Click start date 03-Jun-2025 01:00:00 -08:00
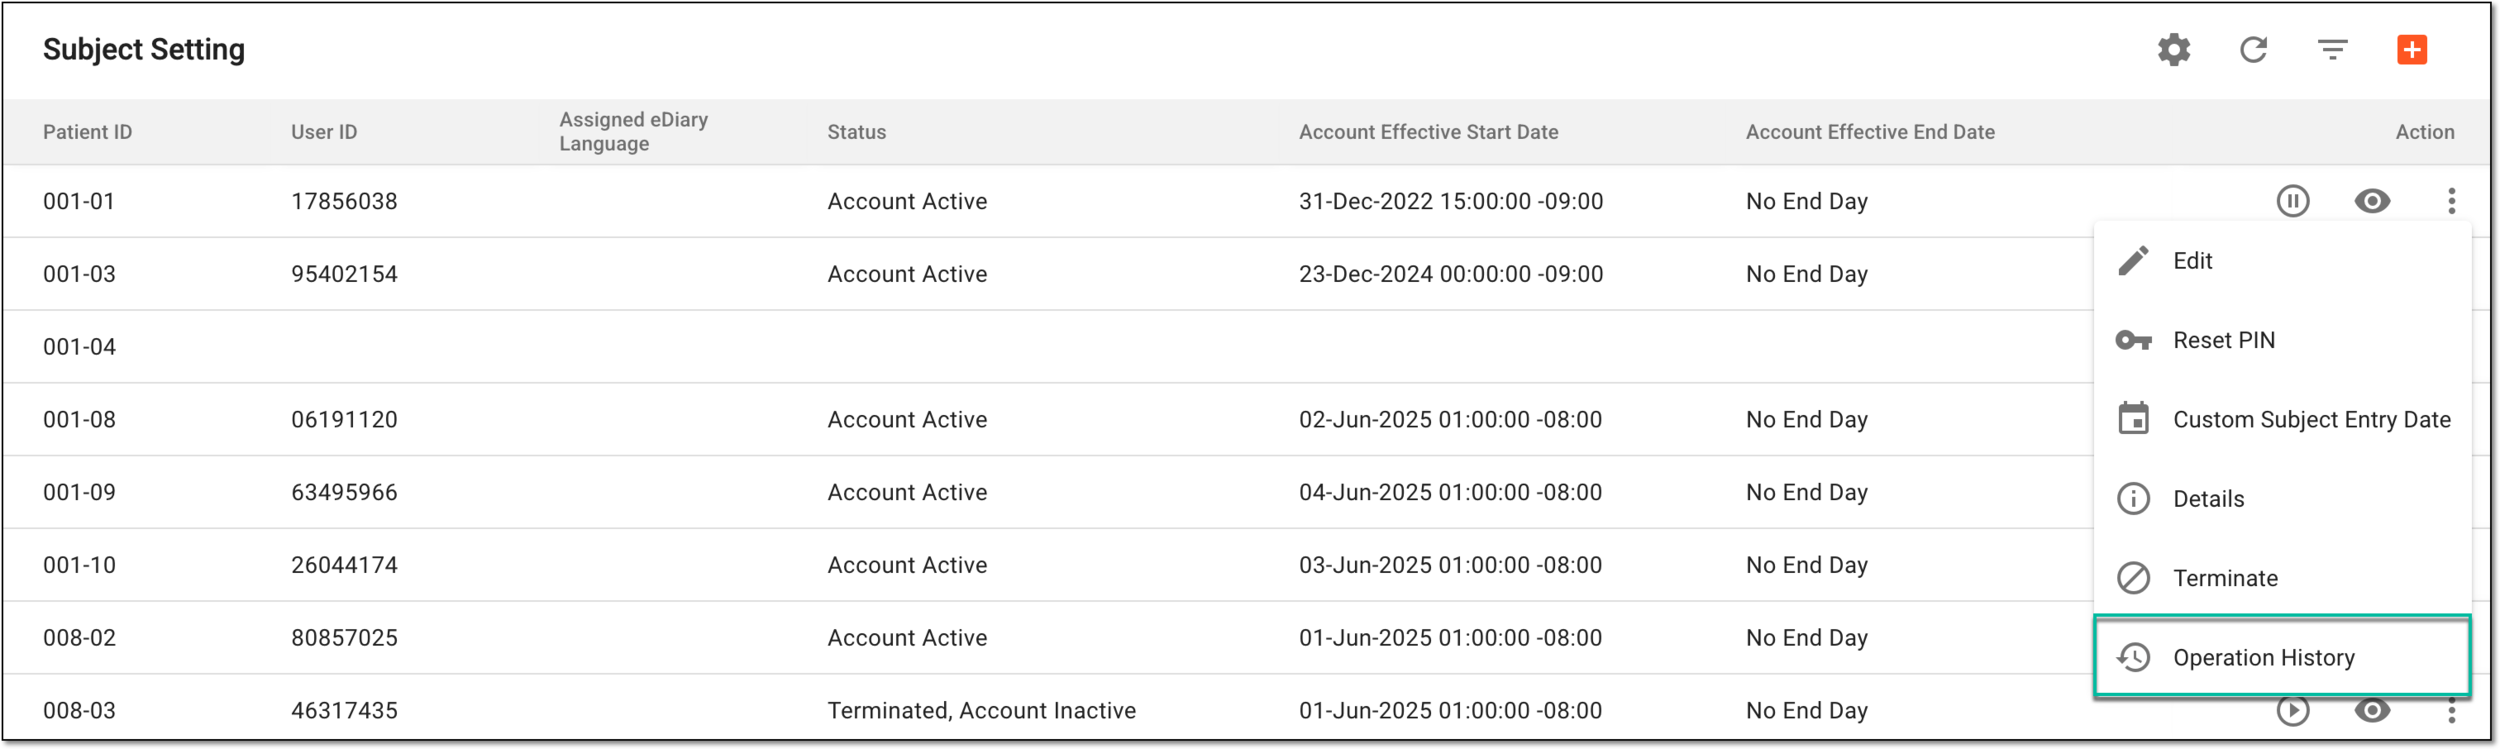 click(1450, 565)
